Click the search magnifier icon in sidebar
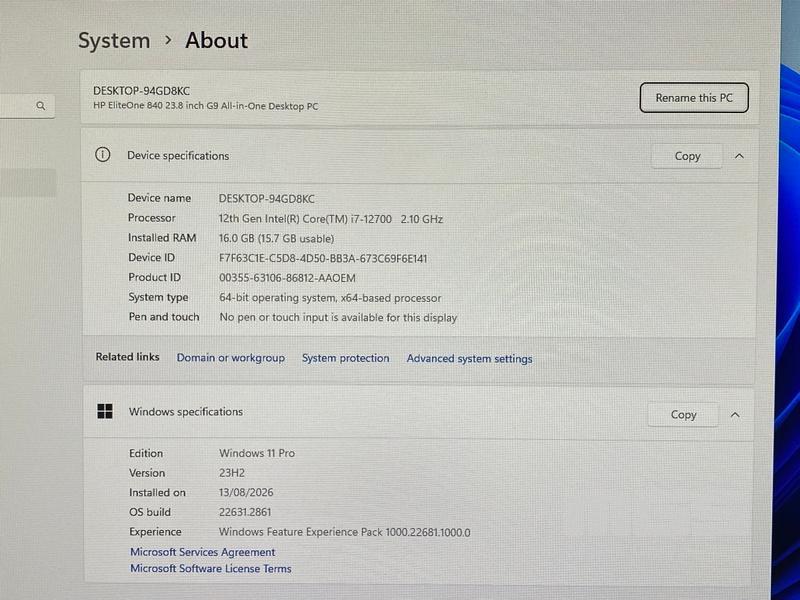This screenshot has width=800, height=600. click(41, 106)
